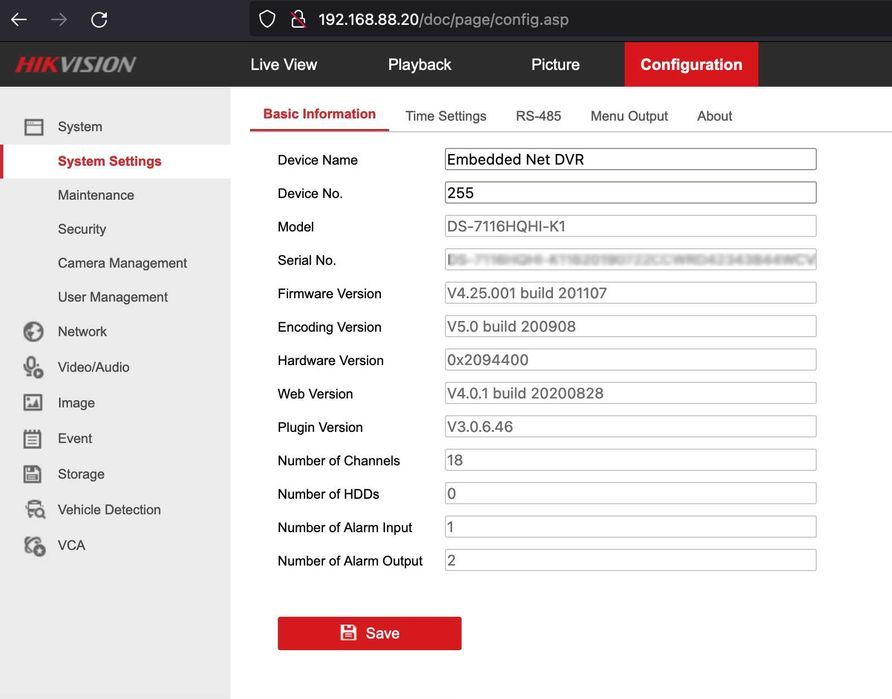892x699 pixels.
Task: Click the Event notepad icon
Action: tap(32, 439)
